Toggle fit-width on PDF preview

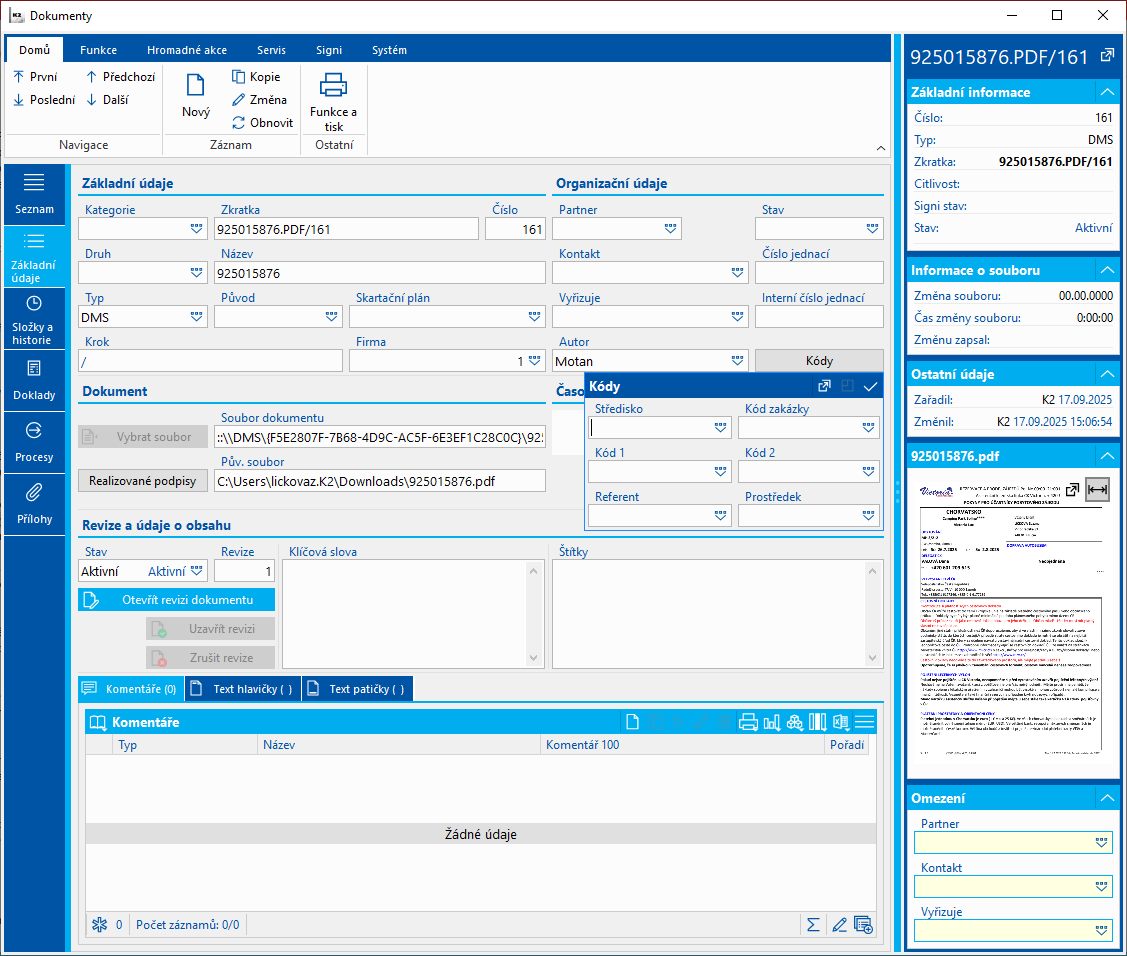point(1097,490)
